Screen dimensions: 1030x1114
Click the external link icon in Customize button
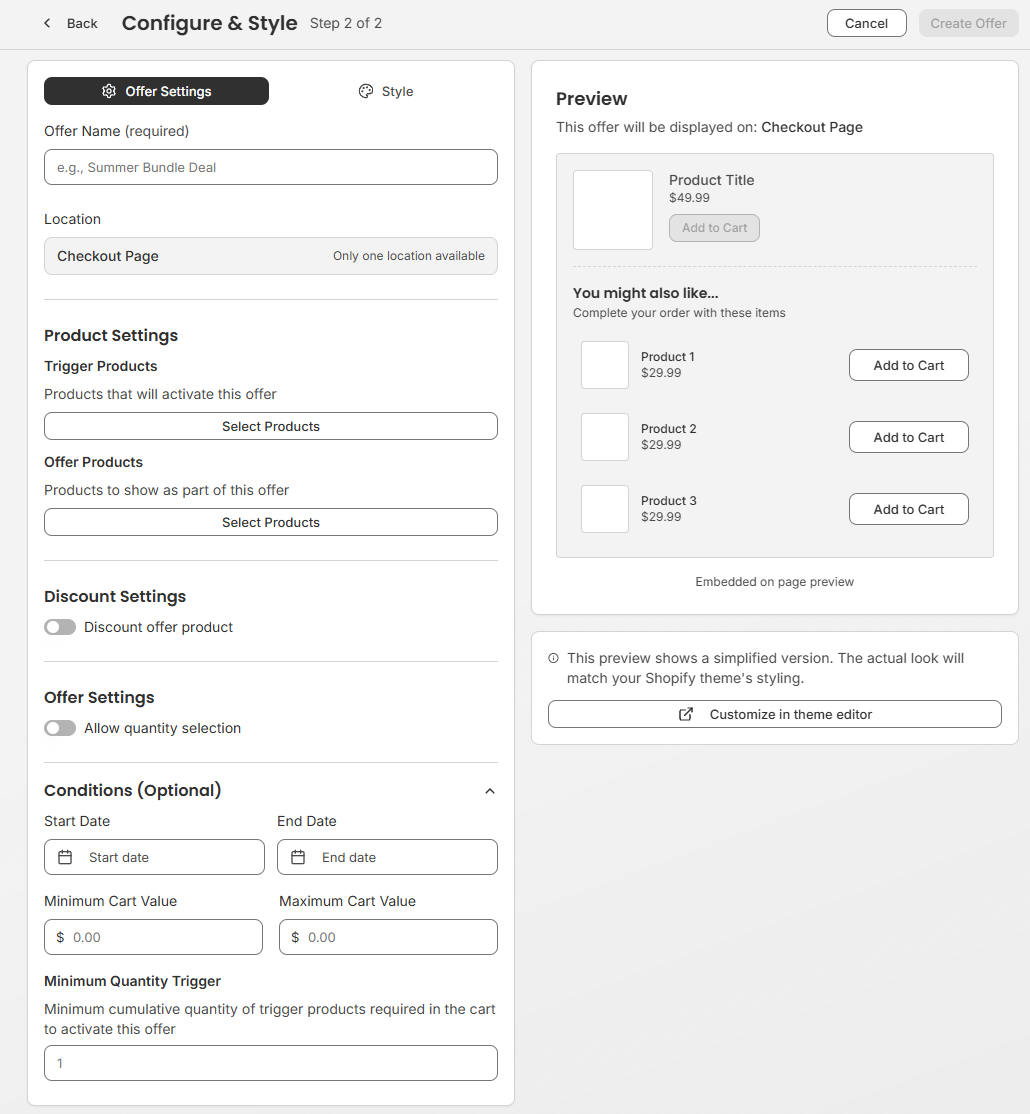pyautogui.click(x=685, y=714)
